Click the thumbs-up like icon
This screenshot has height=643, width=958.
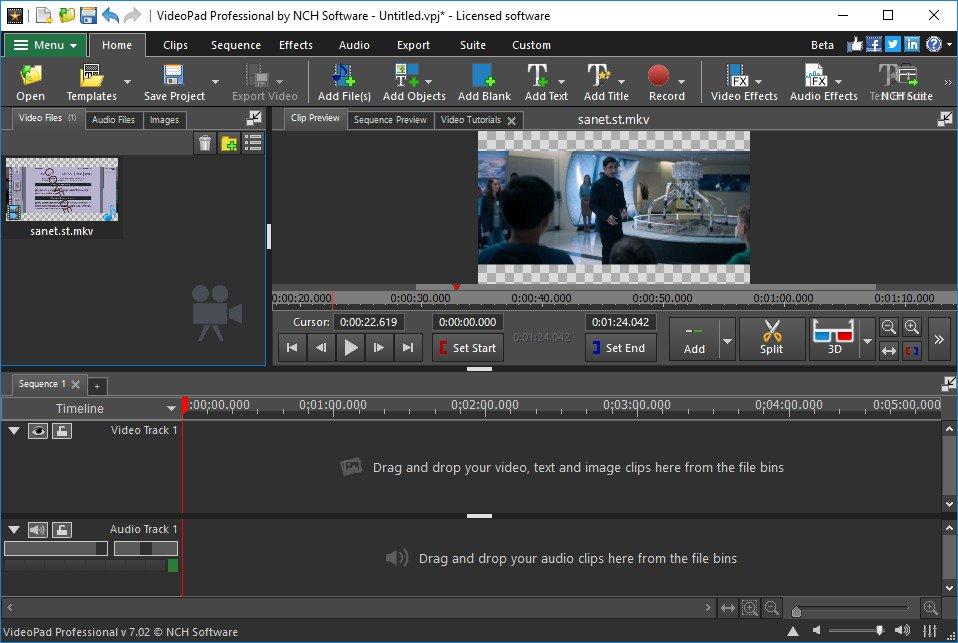(x=854, y=44)
